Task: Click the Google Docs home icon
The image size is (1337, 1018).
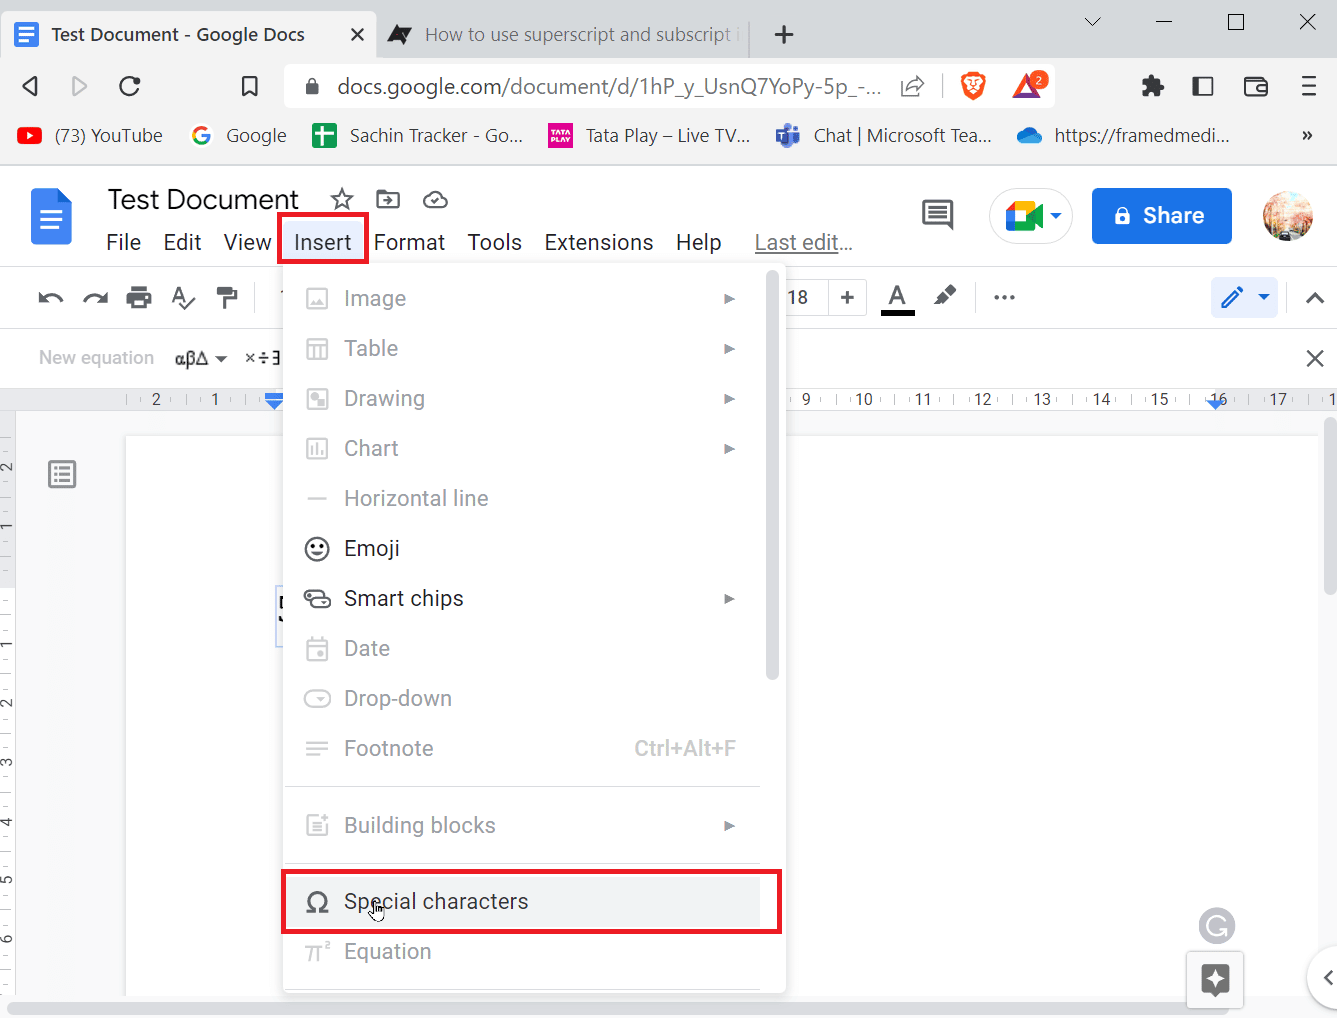Action: click(x=51, y=216)
